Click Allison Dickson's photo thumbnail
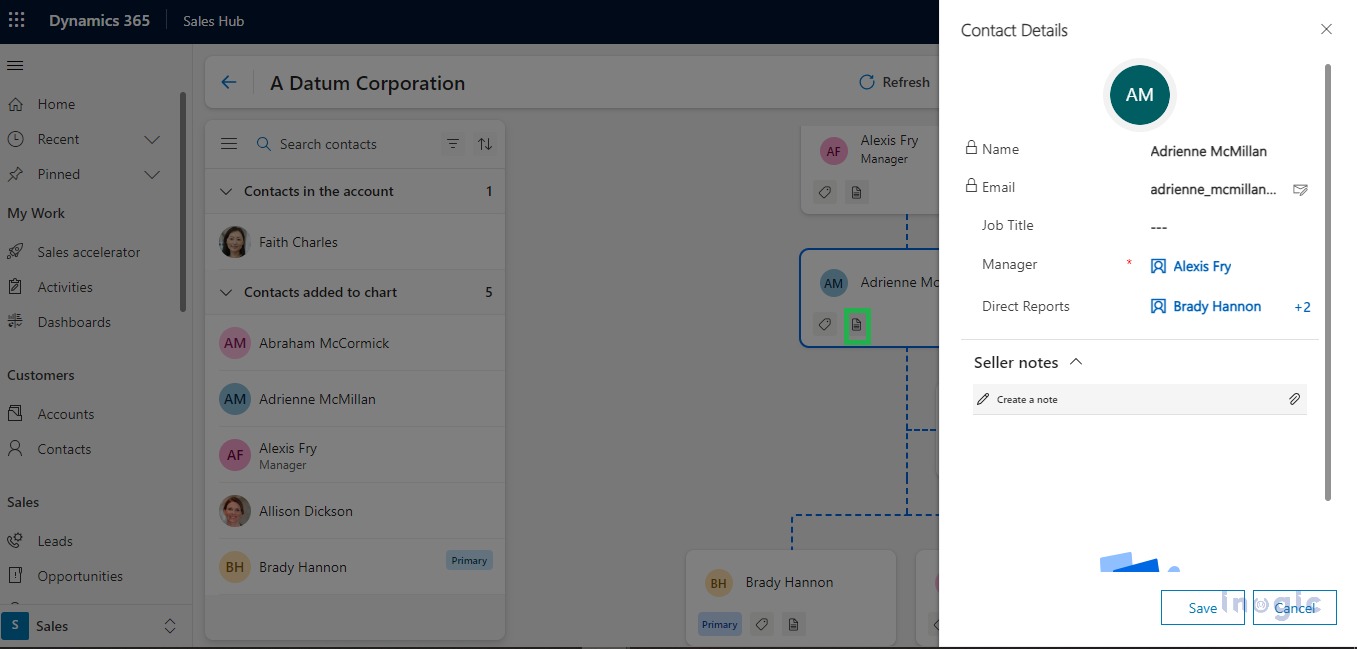This screenshot has width=1357, height=649. click(x=235, y=511)
